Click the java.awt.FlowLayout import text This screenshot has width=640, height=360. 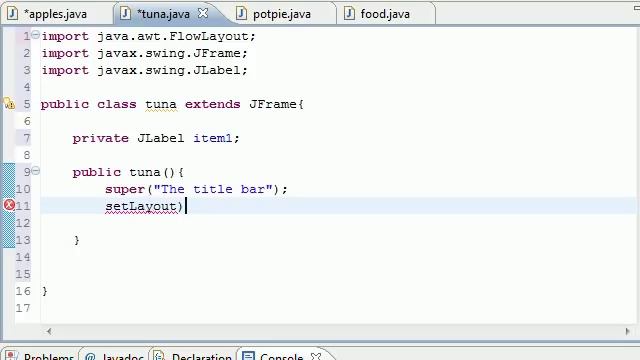coord(173,36)
